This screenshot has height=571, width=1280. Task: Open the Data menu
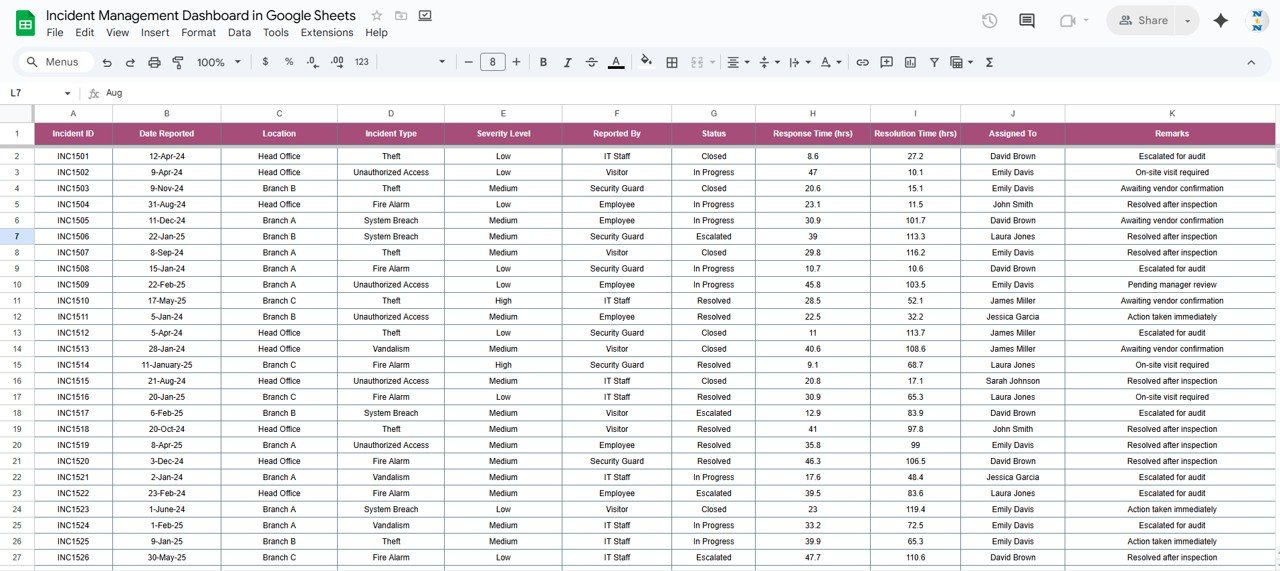[239, 32]
